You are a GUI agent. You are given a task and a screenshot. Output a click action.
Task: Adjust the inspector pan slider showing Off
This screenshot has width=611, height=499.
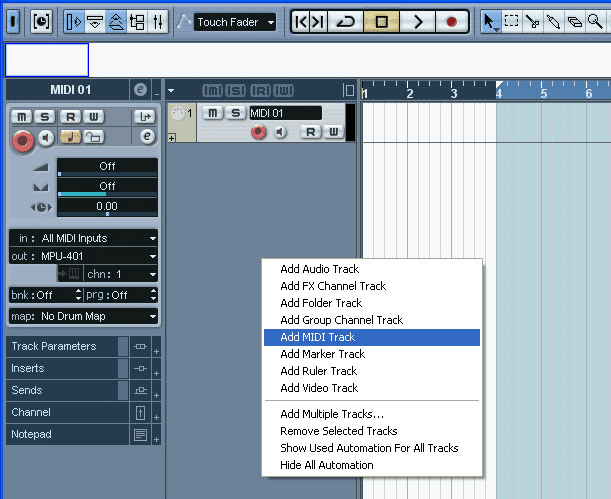(x=107, y=187)
